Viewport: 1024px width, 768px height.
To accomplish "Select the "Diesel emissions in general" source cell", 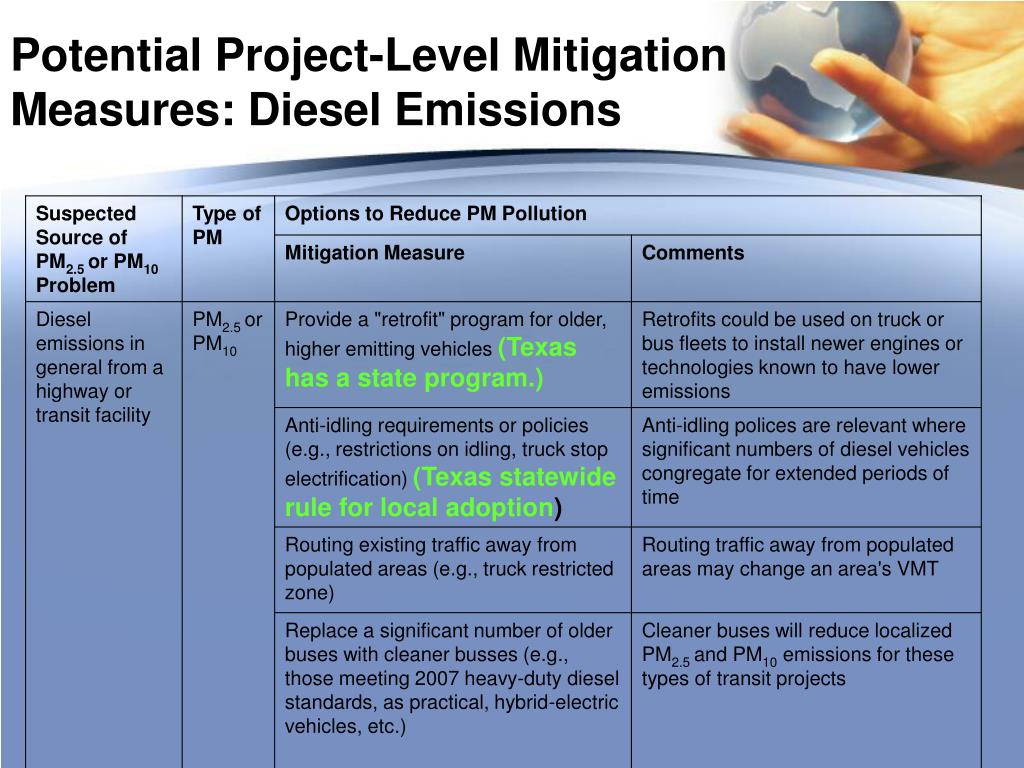I will 104,534.
